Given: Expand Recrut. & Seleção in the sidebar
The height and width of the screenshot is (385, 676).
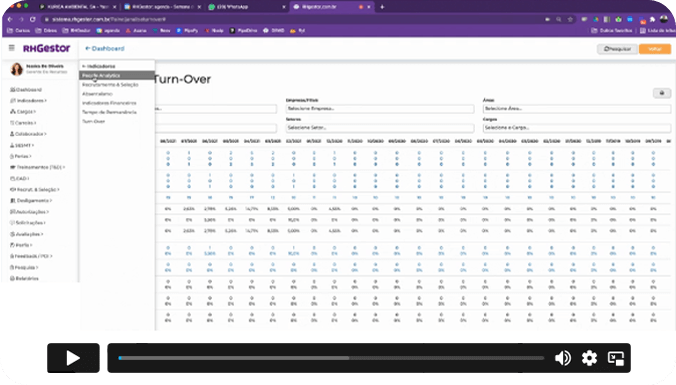Looking at the screenshot, I should click(34, 190).
